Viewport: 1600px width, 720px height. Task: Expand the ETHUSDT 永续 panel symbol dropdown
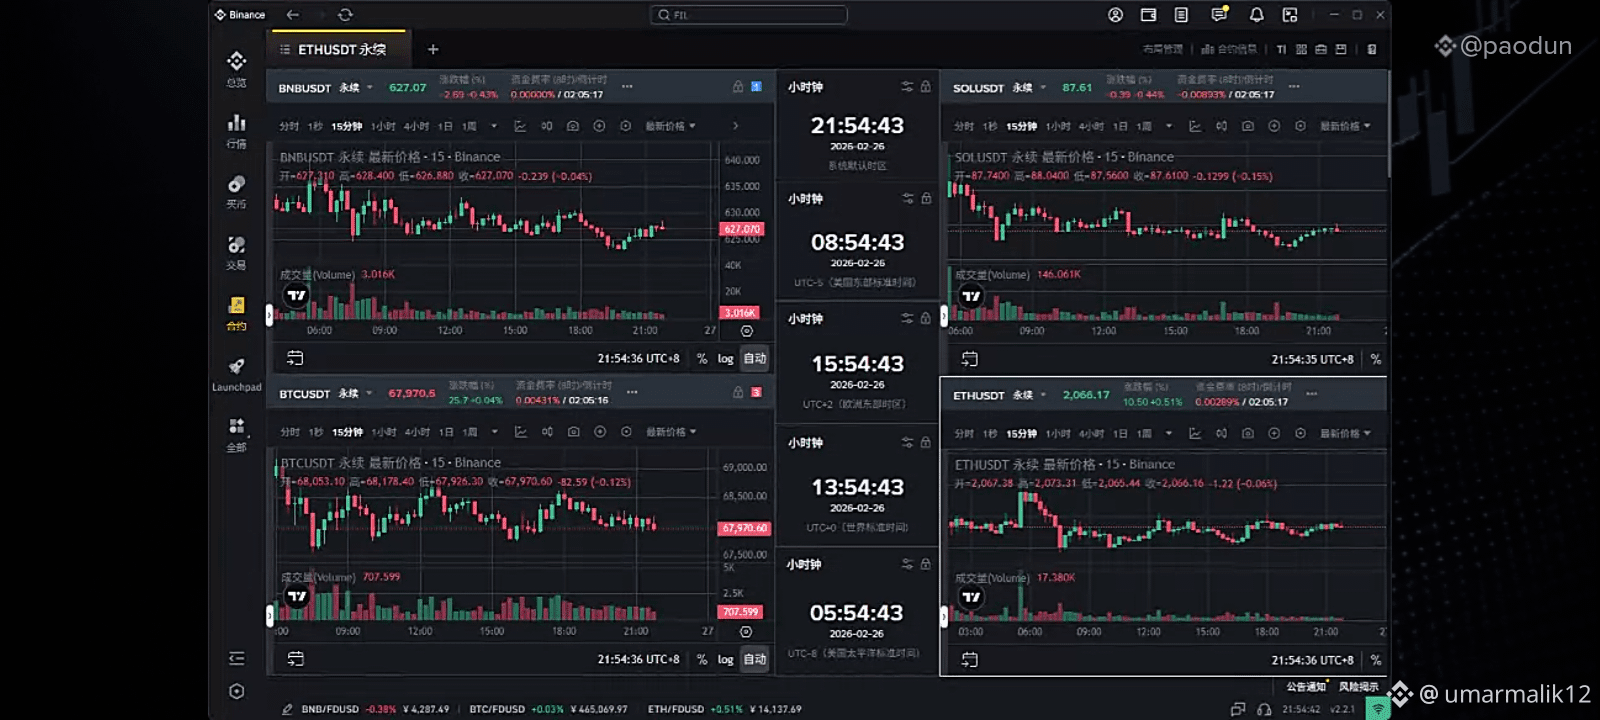(1043, 395)
